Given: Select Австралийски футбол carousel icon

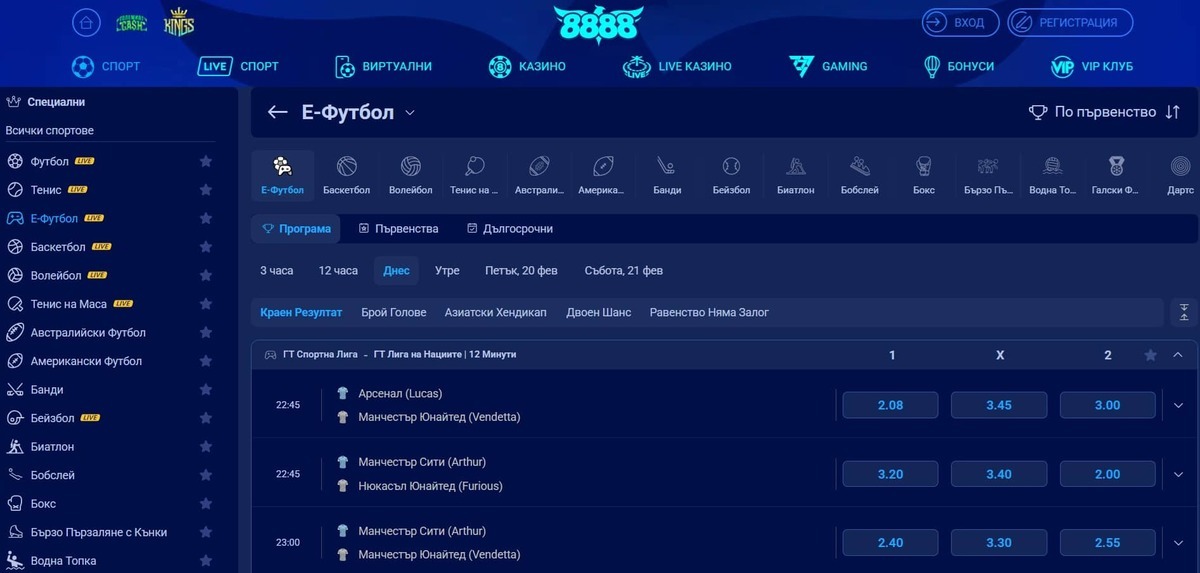Looking at the screenshot, I should (x=539, y=176).
